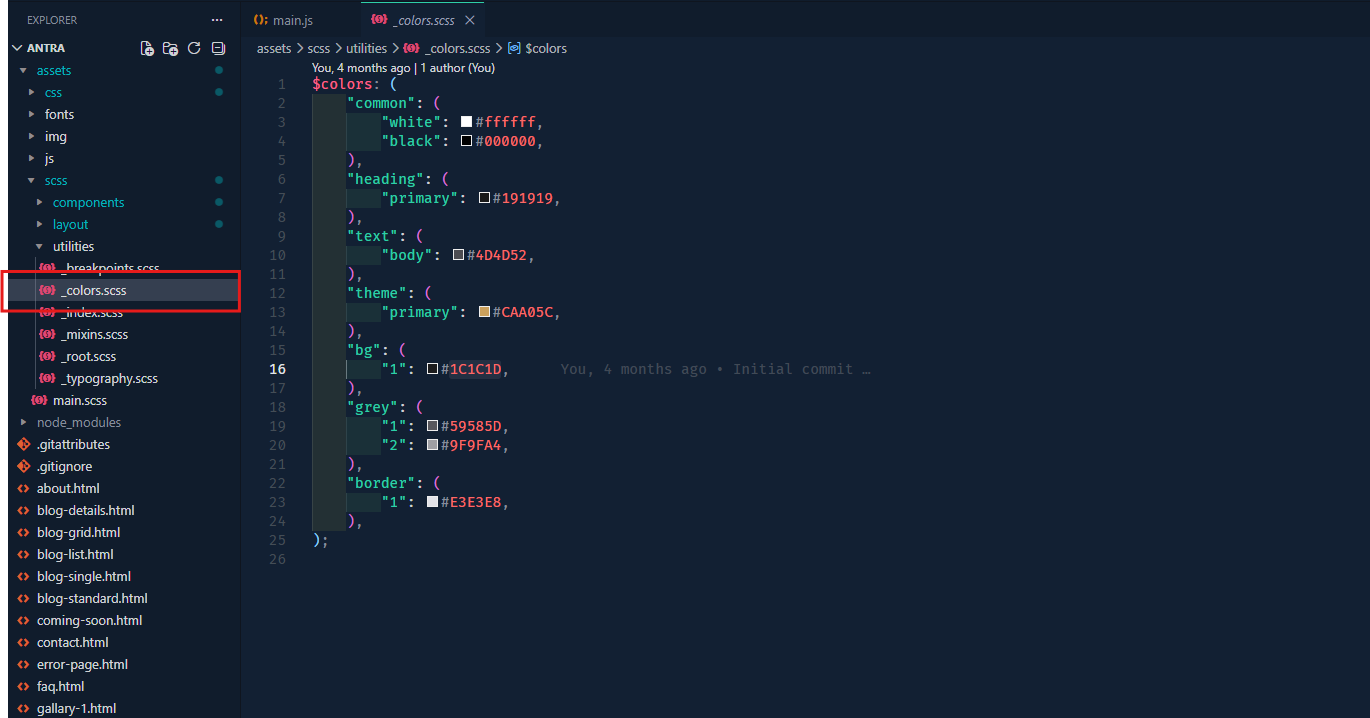Screen dimensions: 1370x718
Task: Close the _colors.scss editor tab
Action: pos(470,20)
